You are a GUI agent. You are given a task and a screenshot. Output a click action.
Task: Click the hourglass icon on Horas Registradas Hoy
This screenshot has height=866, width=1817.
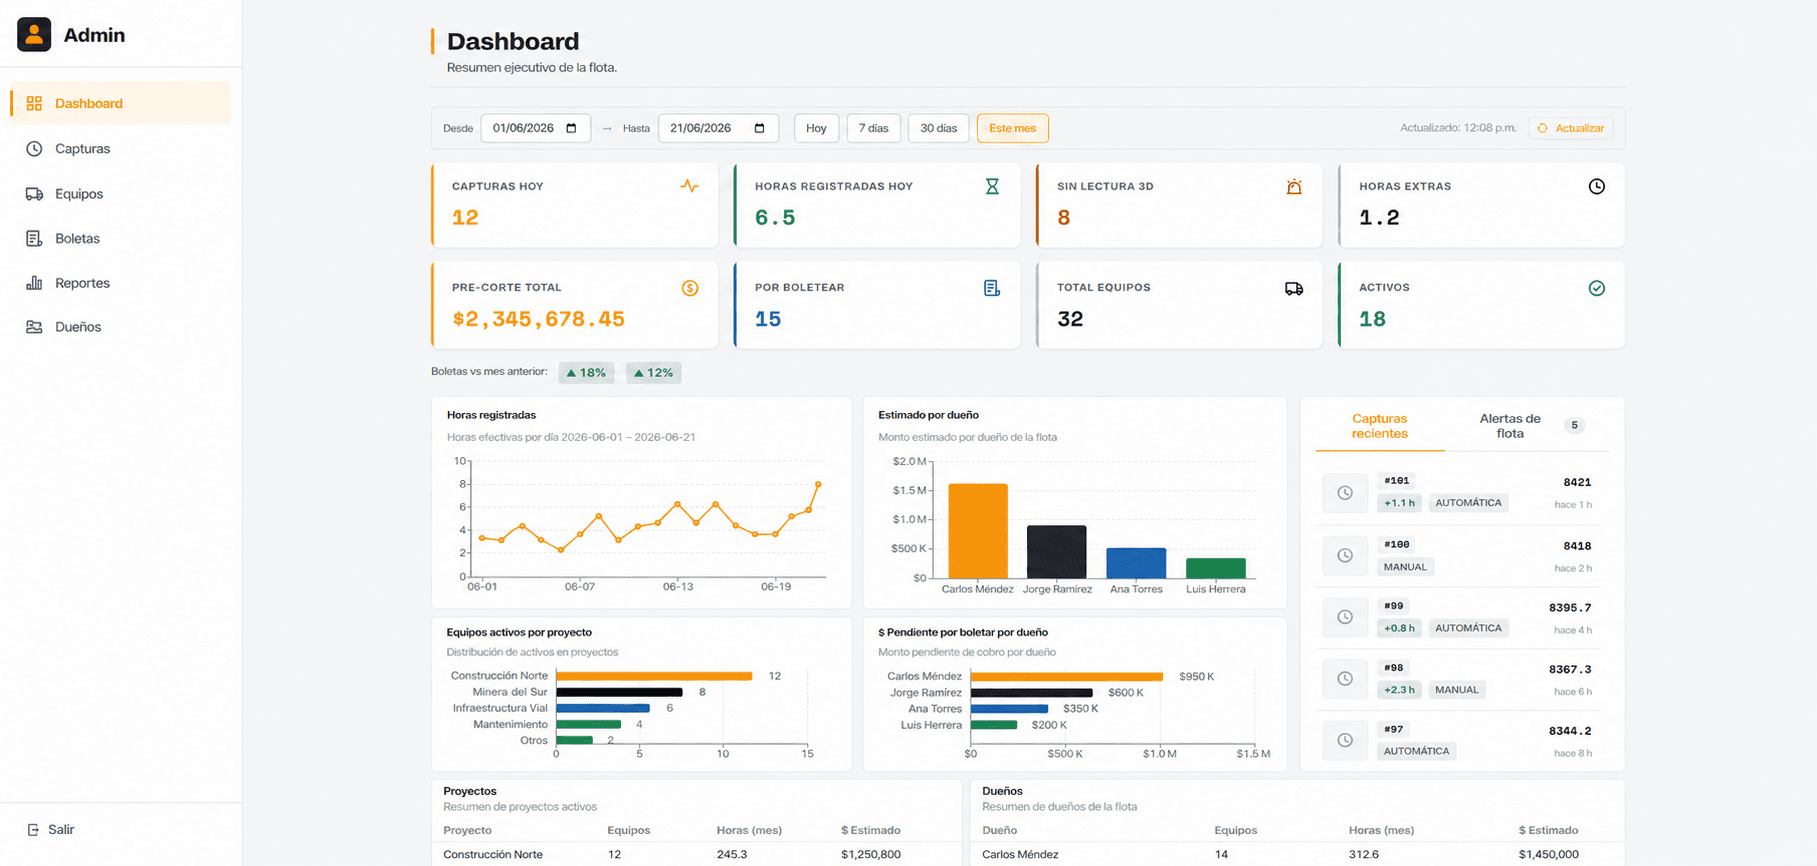pos(992,186)
